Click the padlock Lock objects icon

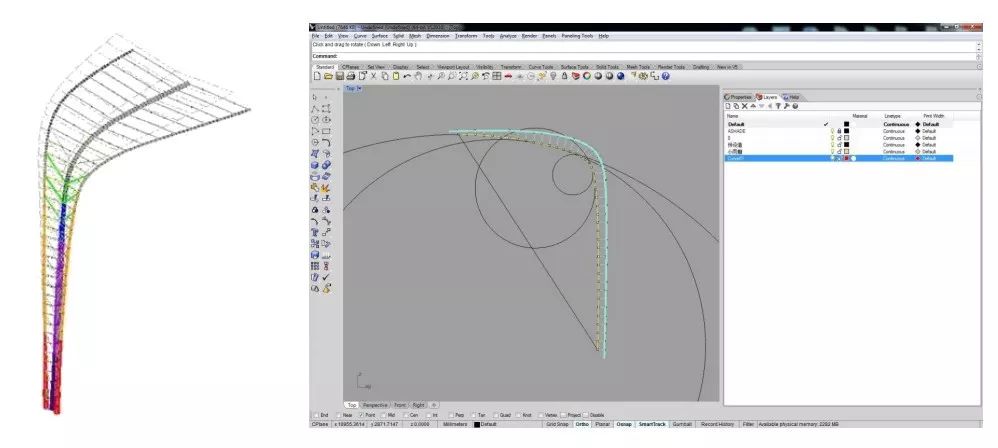[x=565, y=76]
